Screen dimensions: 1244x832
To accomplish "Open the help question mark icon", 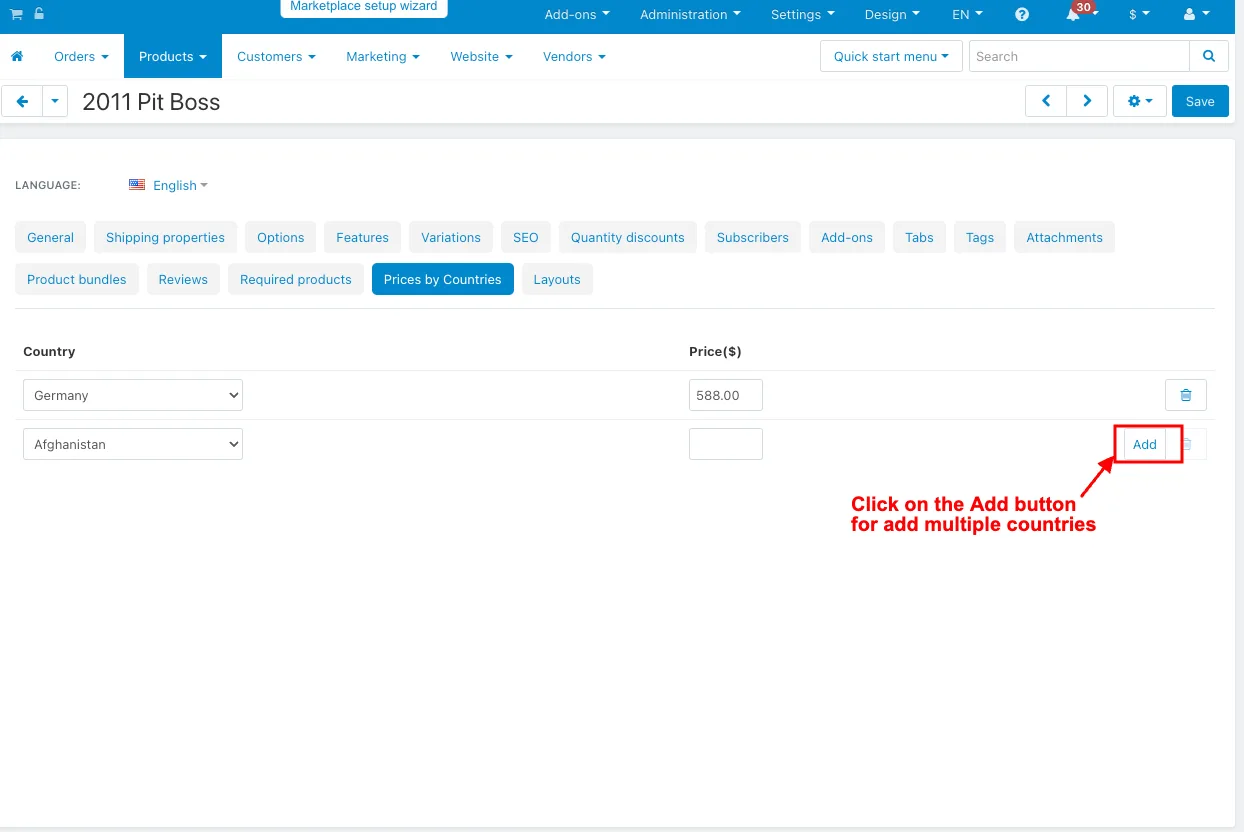I will 1022,14.
